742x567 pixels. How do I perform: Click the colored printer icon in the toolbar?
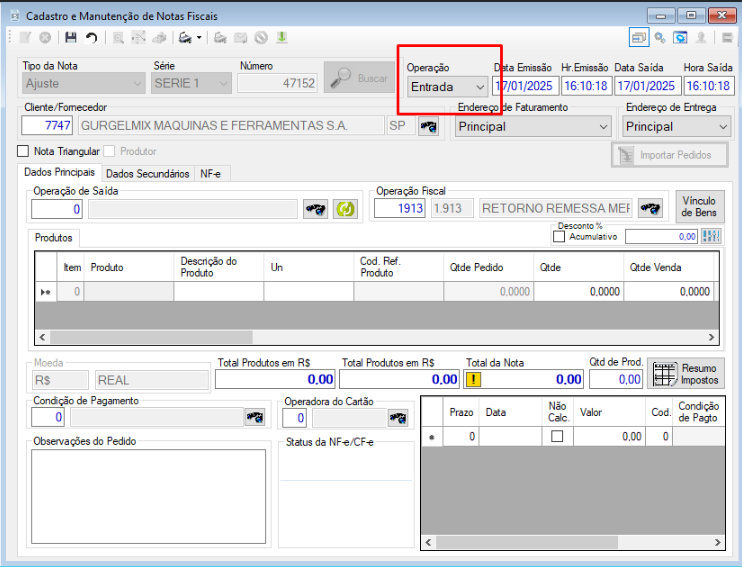click(x=185, y=37)
